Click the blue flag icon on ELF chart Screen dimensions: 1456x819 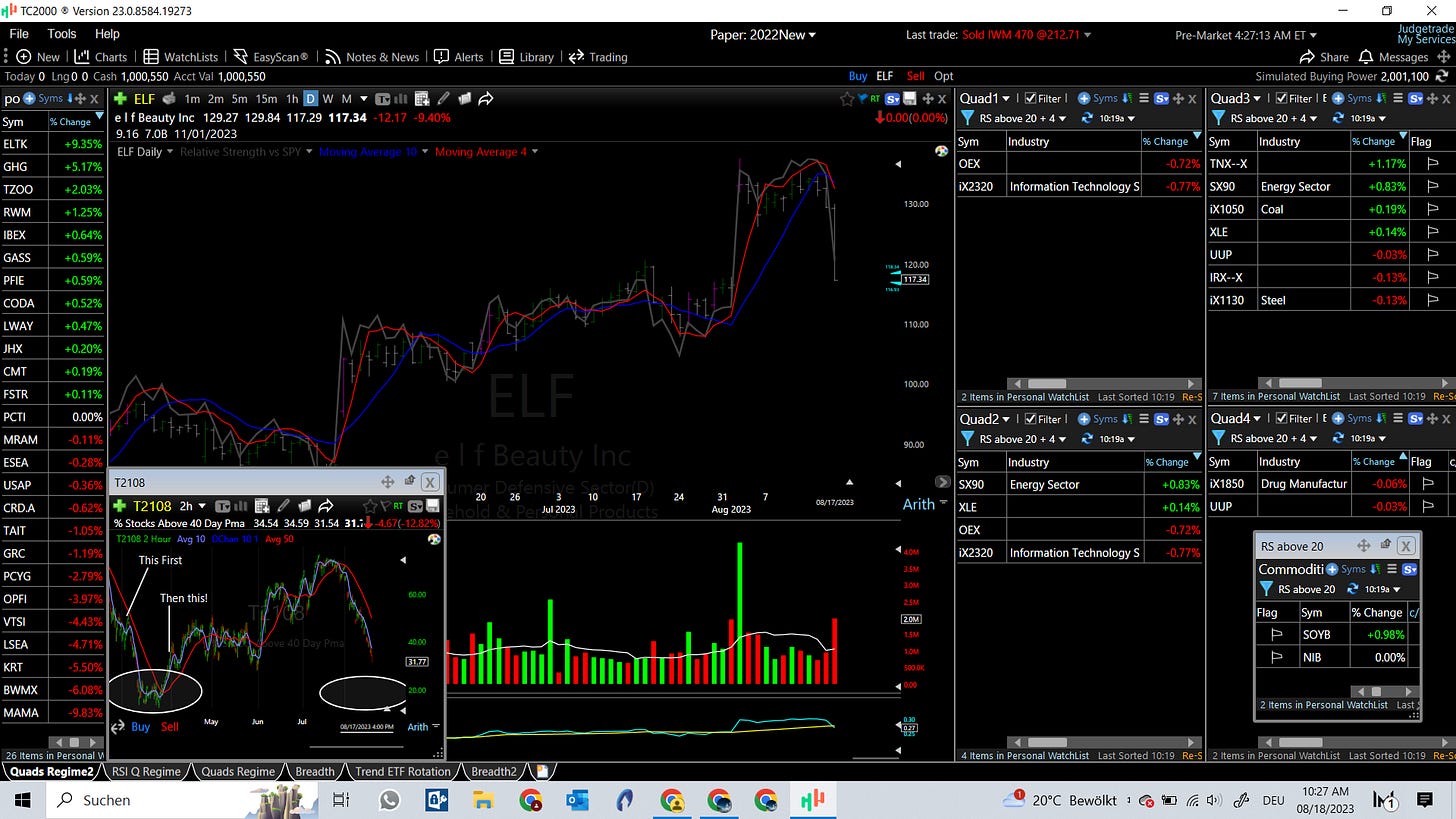(862, 97)
